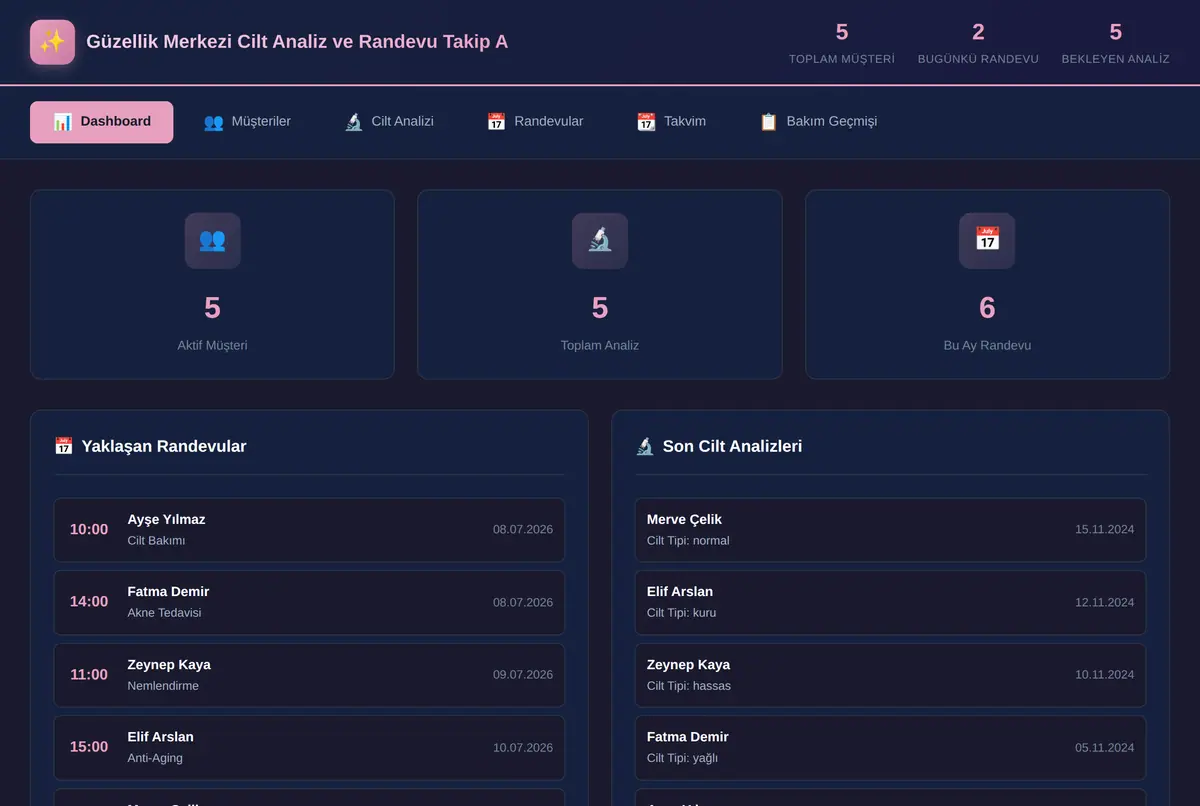Click the 15.11.2024 analysis date

point(1105,530)
